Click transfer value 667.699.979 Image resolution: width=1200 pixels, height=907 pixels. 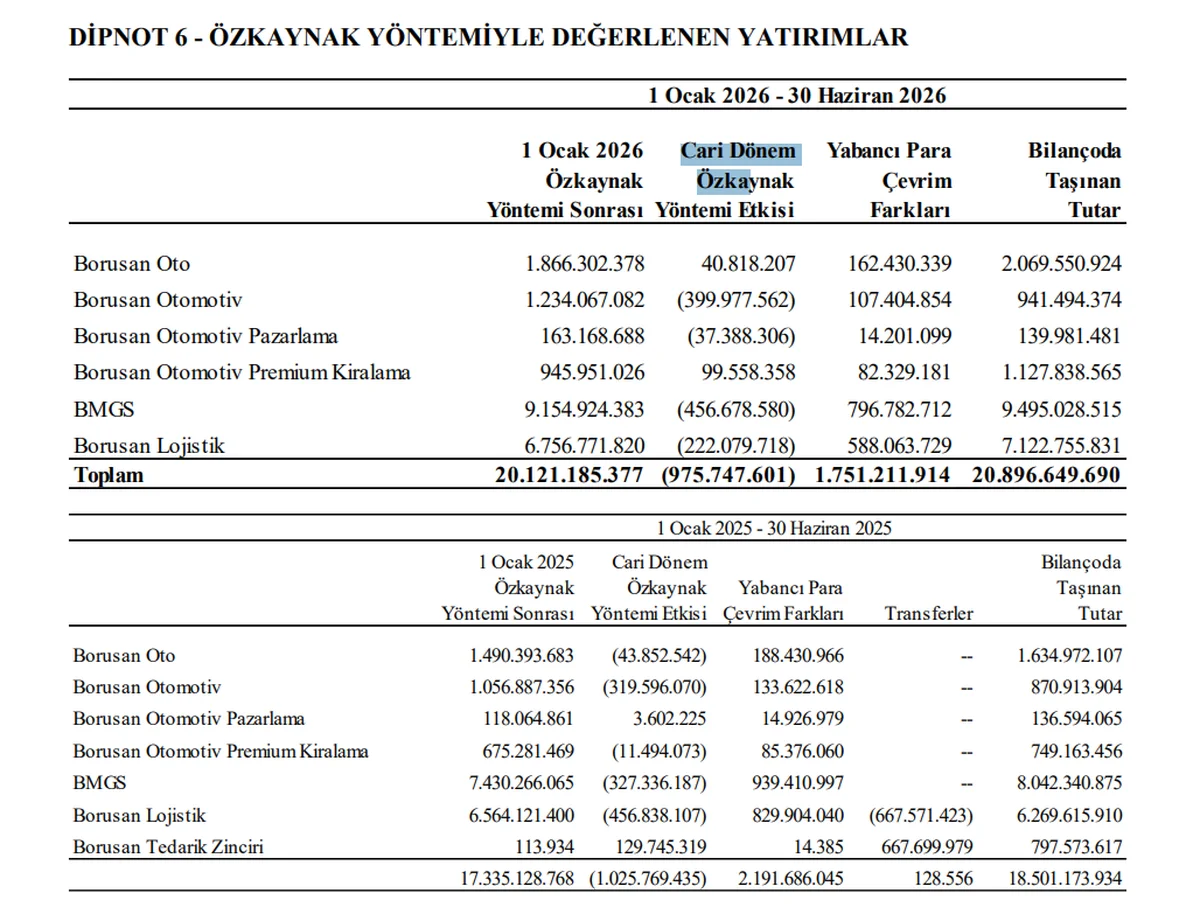coord(925,847)
